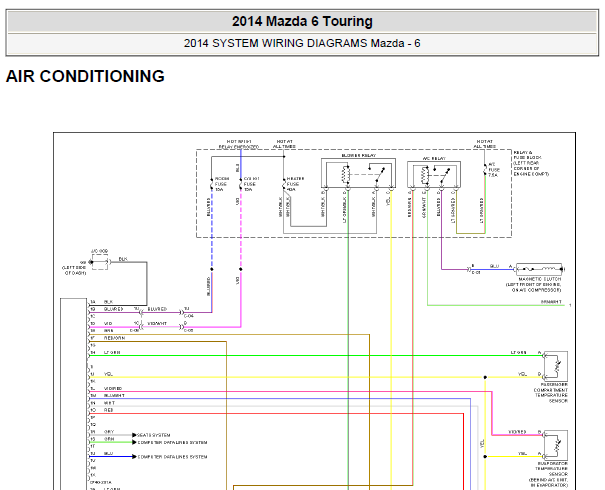Click the WHT wire label at pin 1N
The width and height of the screenshot is (605, 490).
109,403
